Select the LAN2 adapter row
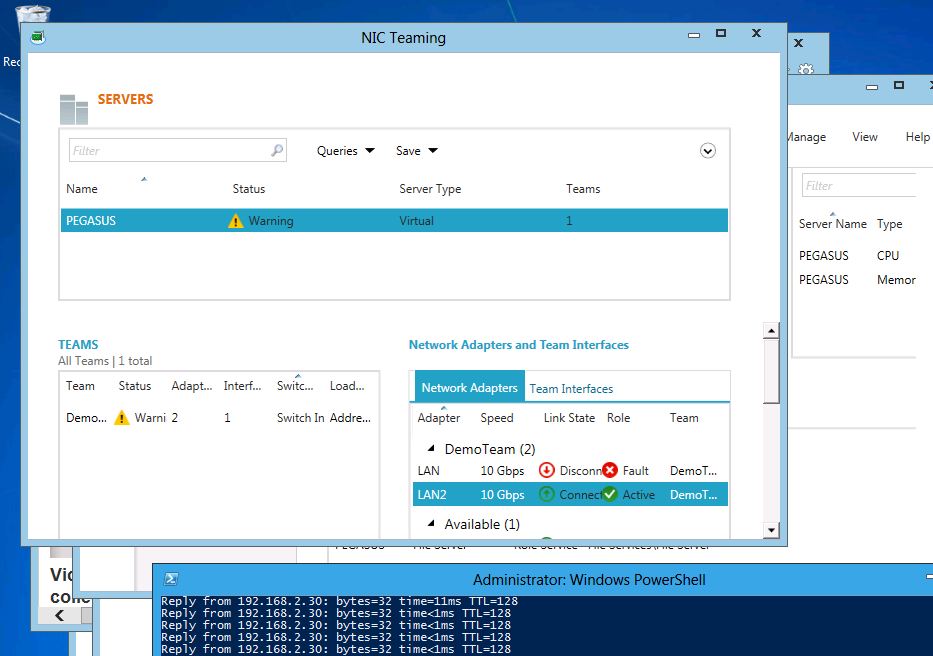933x656 pixels. [x=570, y=494]
